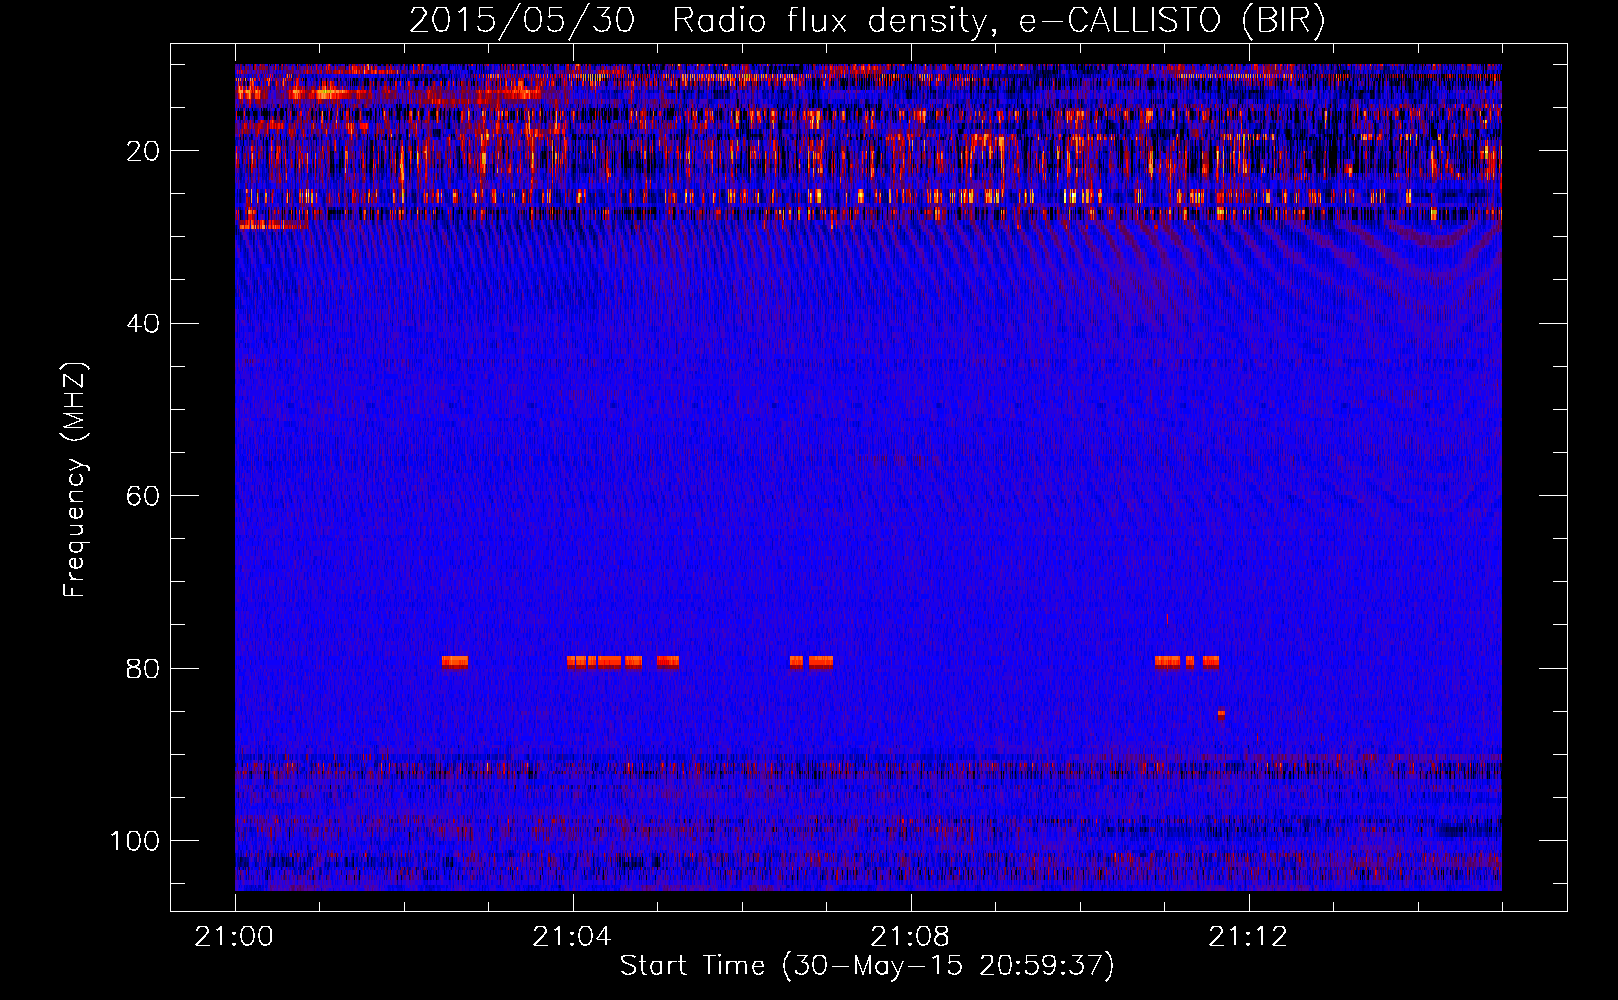The height and width of the screenshot is (1000, 1618).
Task: Click the 21:08 time tick label
Action: coord(910,937)
